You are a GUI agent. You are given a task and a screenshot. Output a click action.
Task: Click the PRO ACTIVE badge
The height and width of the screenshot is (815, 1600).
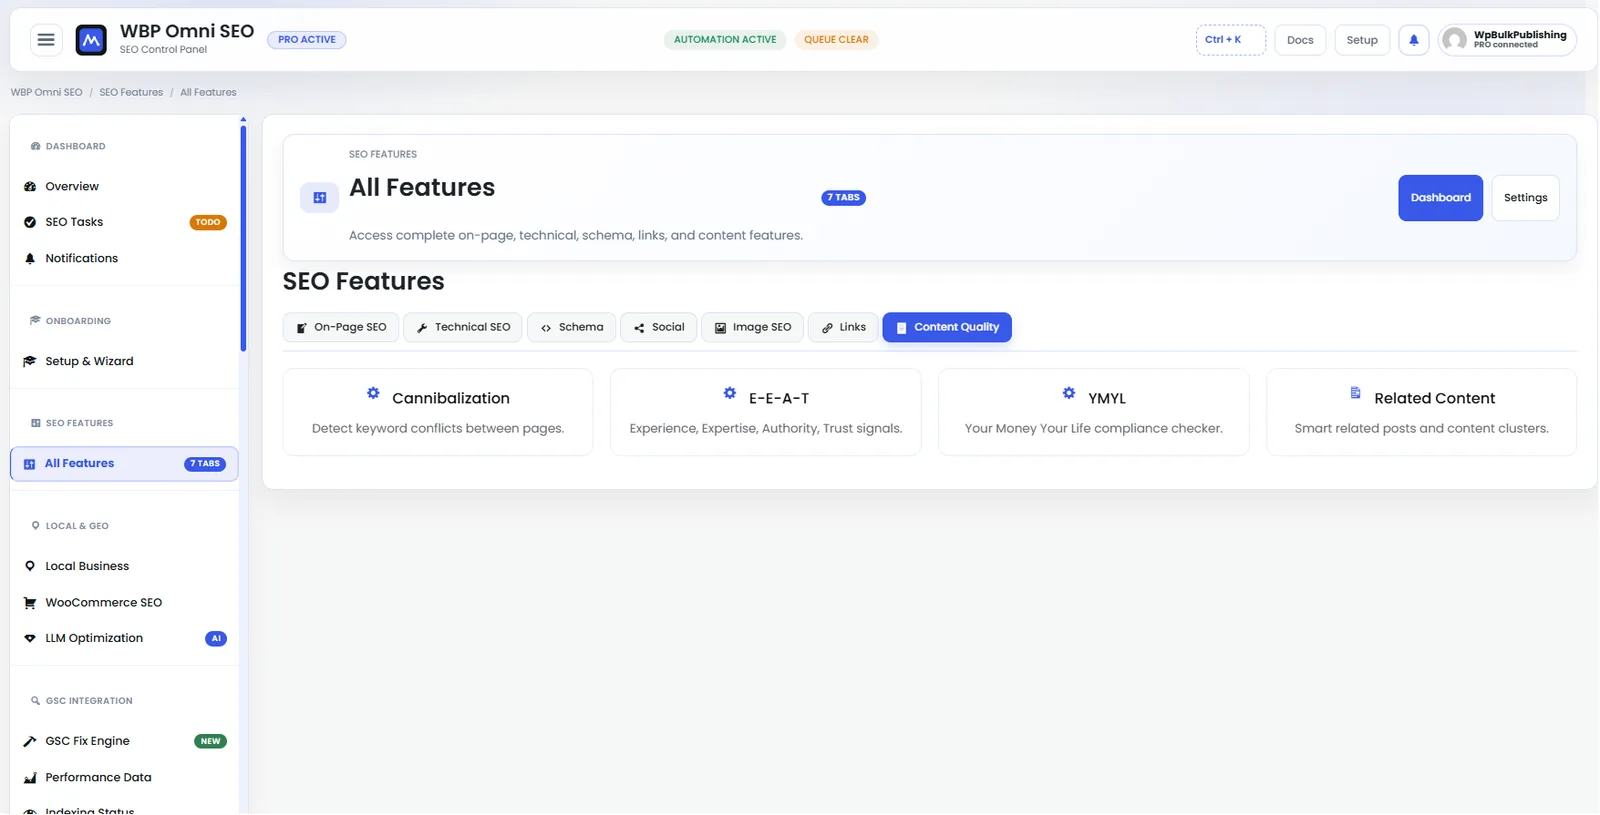(307, 40)
